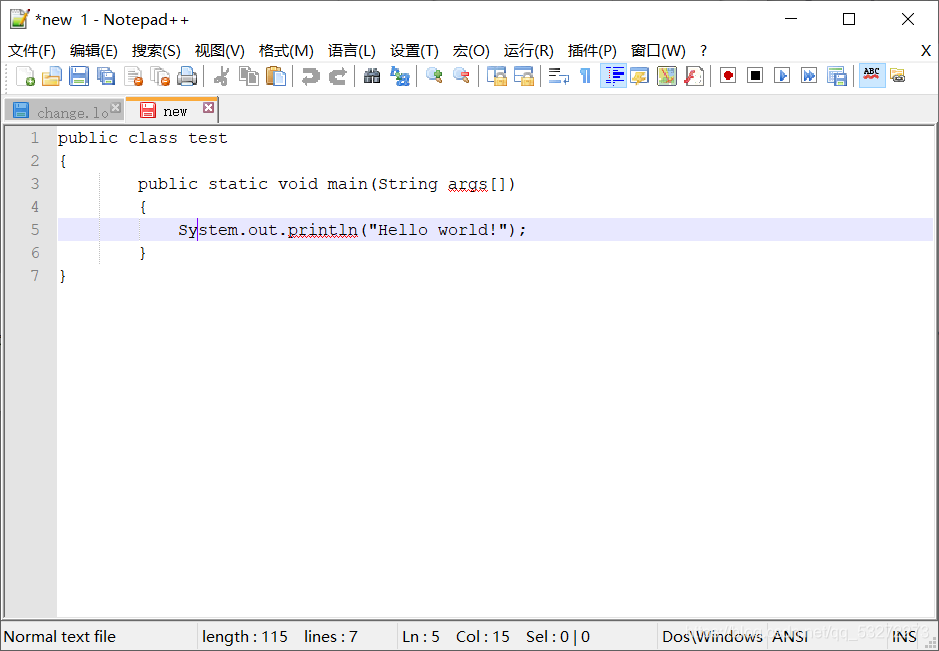Click the 'args' word on line 3
This screenshot has height=651, width=939.
coord(468,184)
